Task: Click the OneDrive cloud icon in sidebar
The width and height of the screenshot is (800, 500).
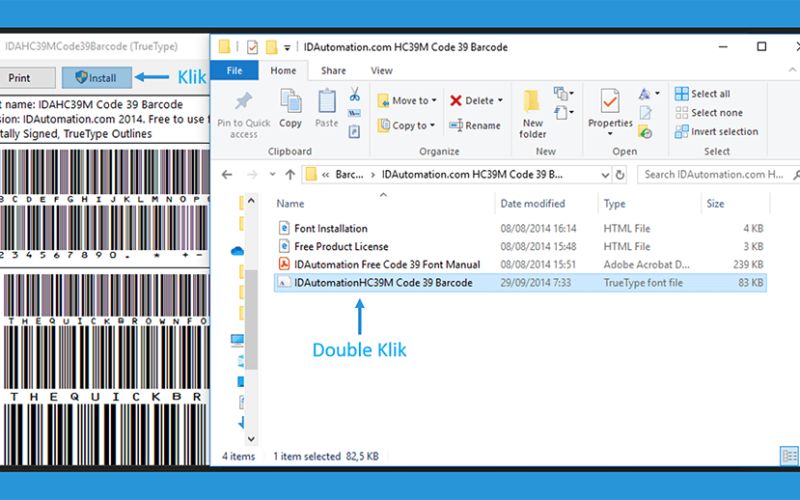Action: tap(237, 251)
